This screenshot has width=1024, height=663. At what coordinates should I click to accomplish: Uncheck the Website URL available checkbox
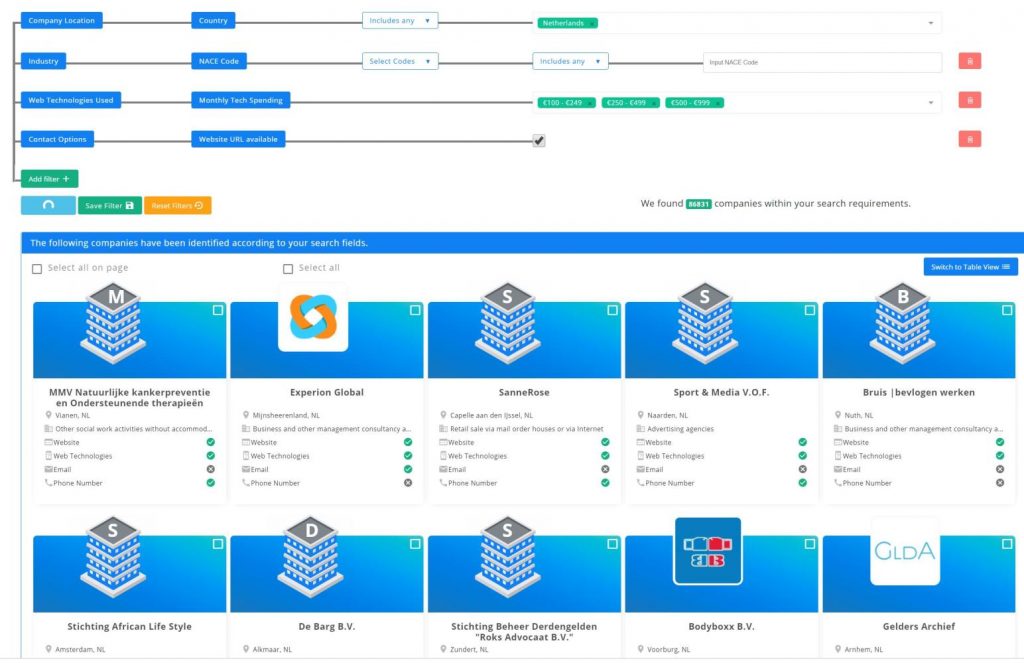[539, 141]
